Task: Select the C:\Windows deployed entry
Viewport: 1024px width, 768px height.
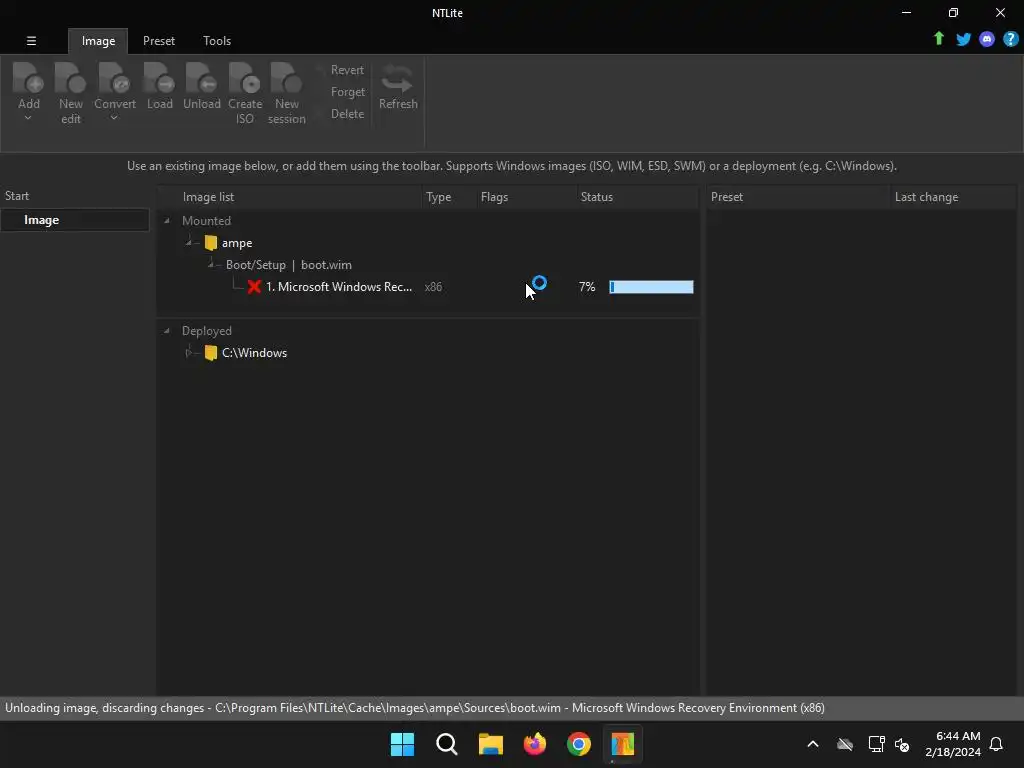Action: tap(254, 353)
